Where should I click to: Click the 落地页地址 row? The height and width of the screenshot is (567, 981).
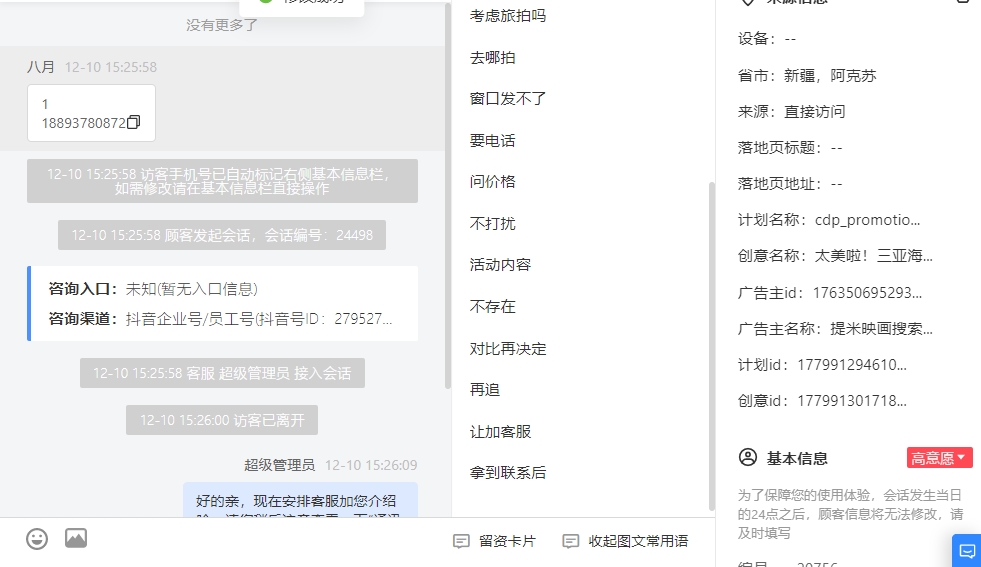(x=790, y=184)
